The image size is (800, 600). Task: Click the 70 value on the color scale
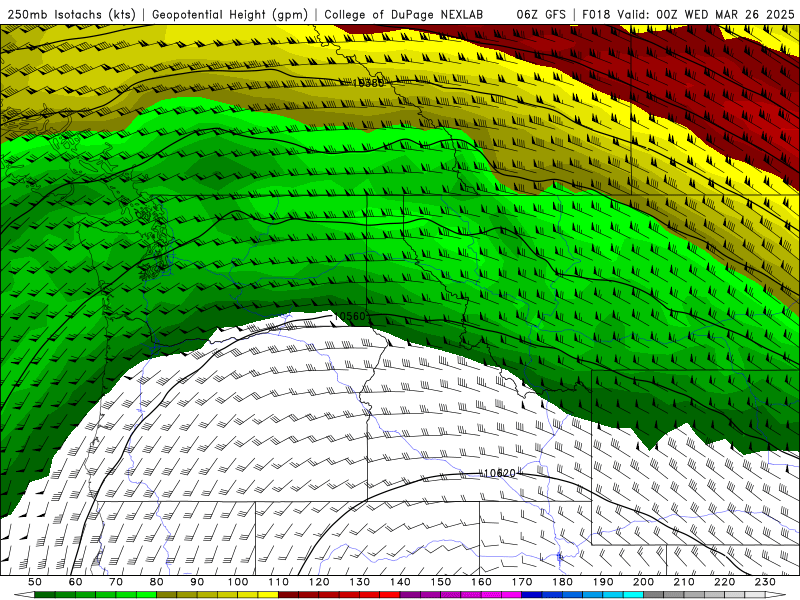click(x=116, y=582)
